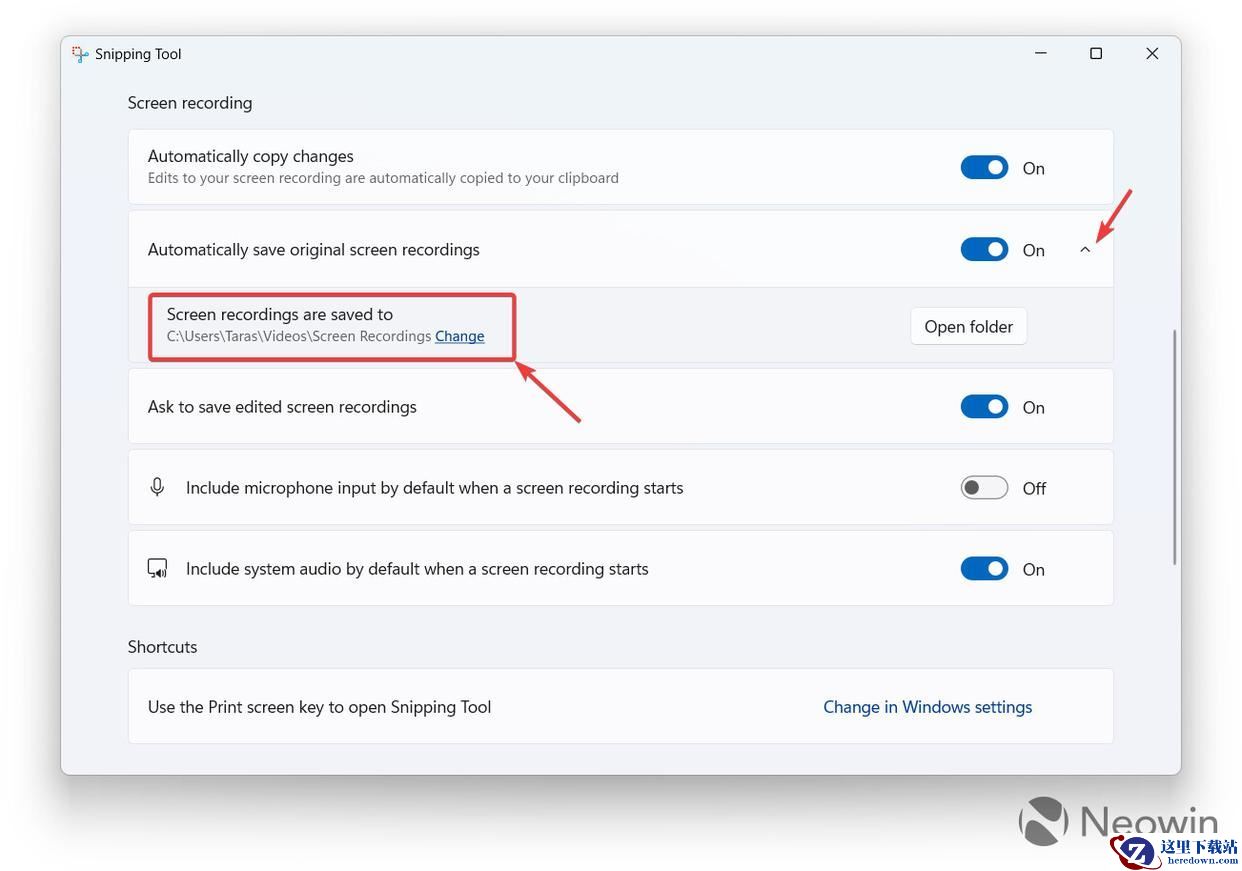Minimize the Snipping Tool window
Viewport: 1242px width, 871px height.
(x=1040, y=54)
